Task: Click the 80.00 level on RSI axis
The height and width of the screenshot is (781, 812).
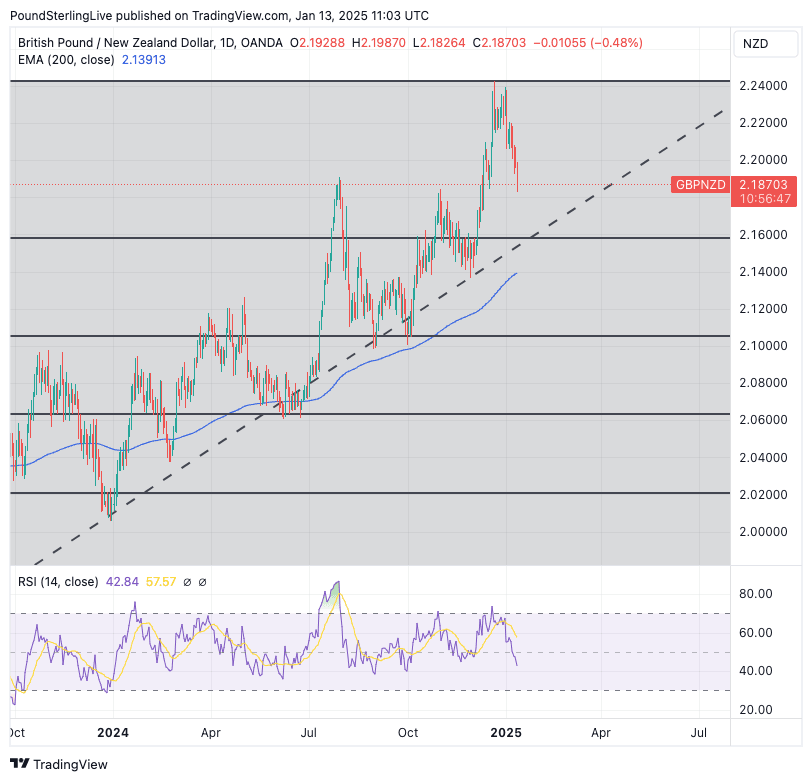Action: 756,594
